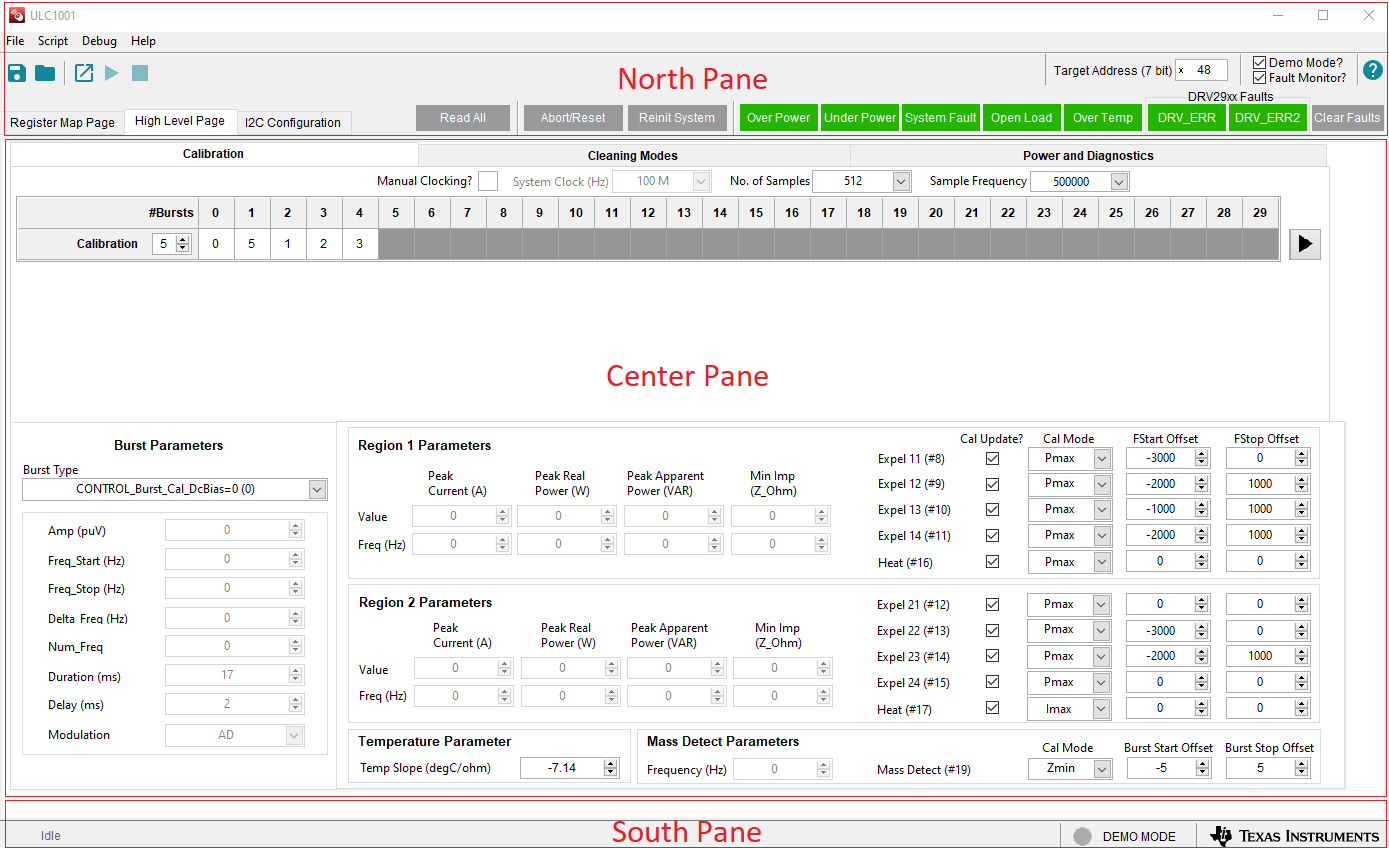
Task: Click the Over Power fault indicator
Action: pyautogui.click(x=778, y=118)
